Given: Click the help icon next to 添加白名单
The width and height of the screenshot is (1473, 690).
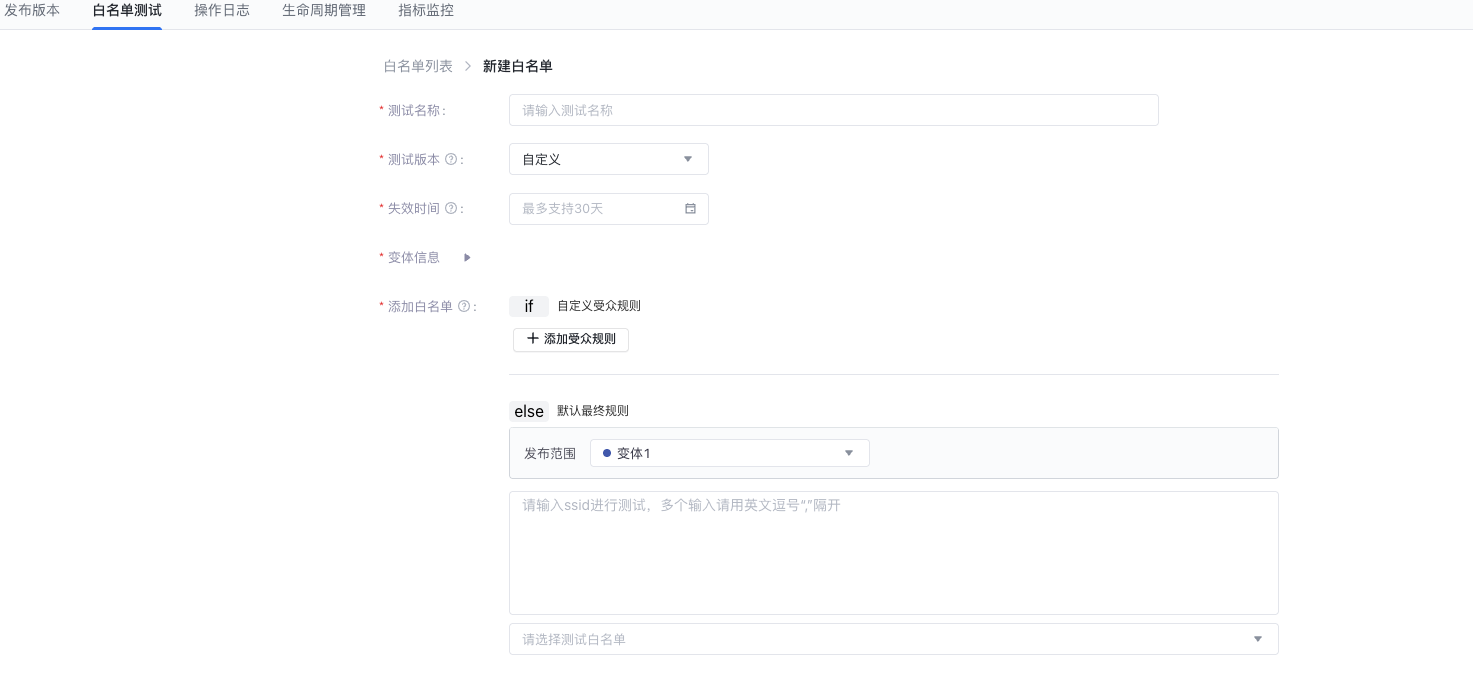Looking at the screenshot, I should coord(464,307).
